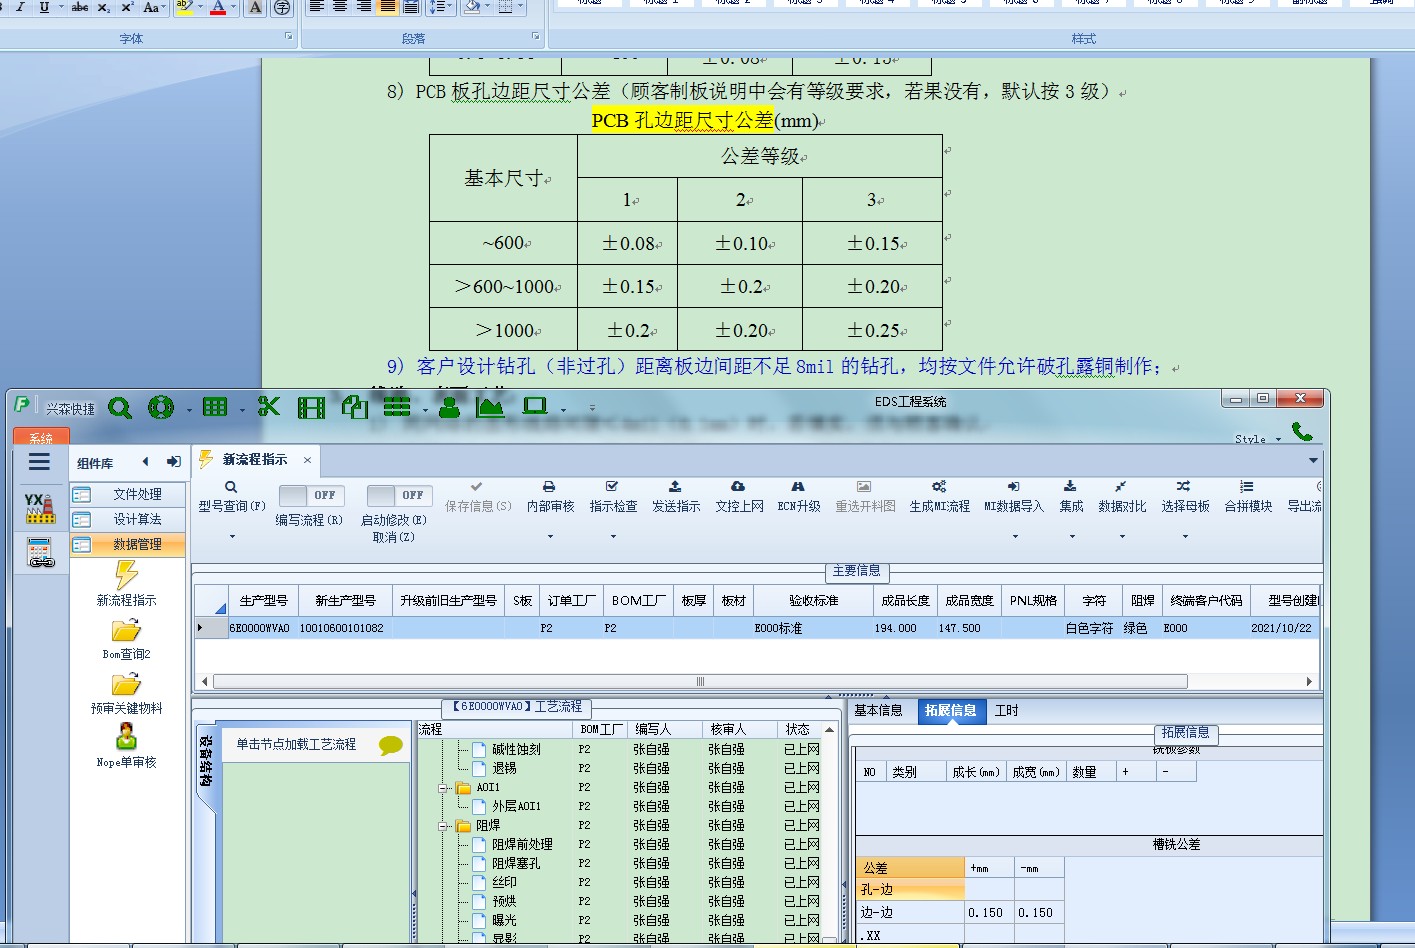Toggle the 编写流程(R) OFF switch
The image size is (1415, 948).
311,495
